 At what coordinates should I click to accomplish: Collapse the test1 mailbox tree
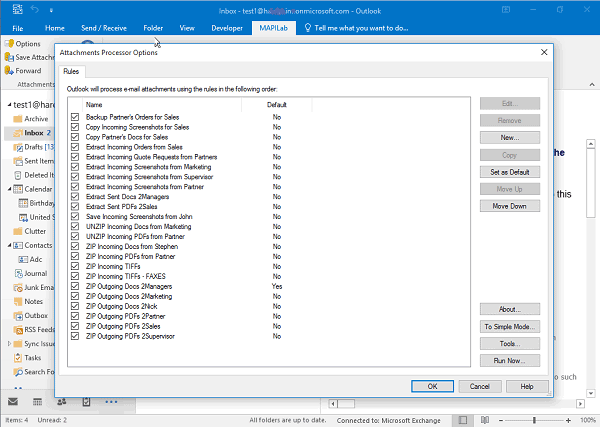pyautogui.click(x=9, y=104)
